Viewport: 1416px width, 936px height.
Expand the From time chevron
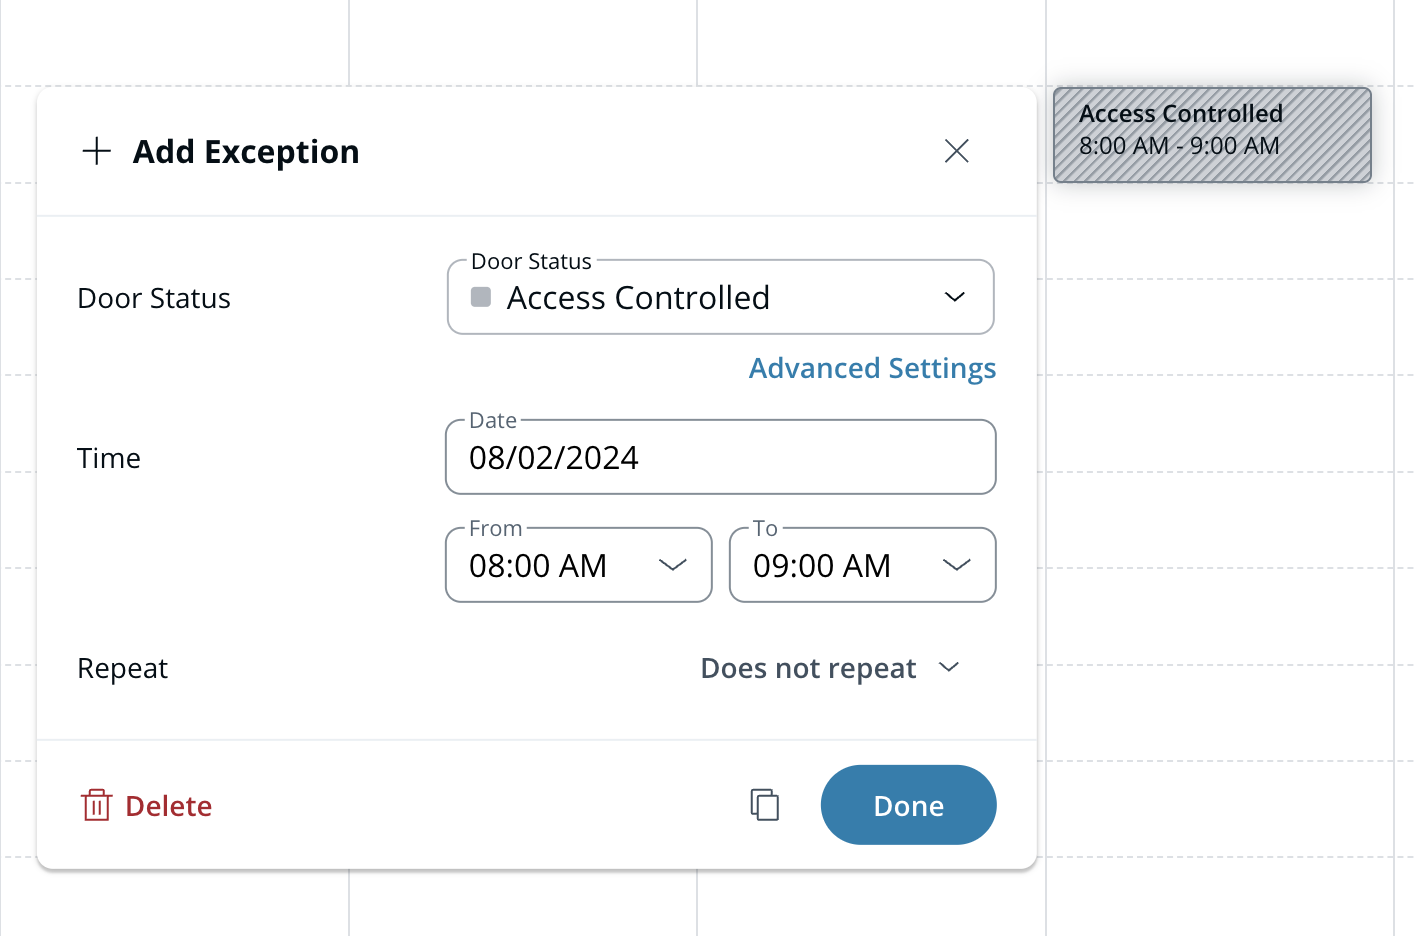click(x=673, y=565)
